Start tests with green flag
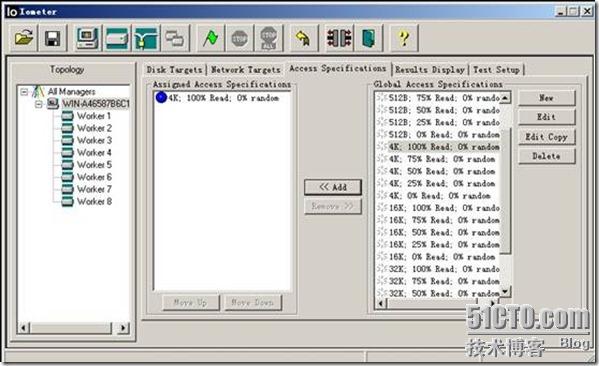 coord(210,38)
